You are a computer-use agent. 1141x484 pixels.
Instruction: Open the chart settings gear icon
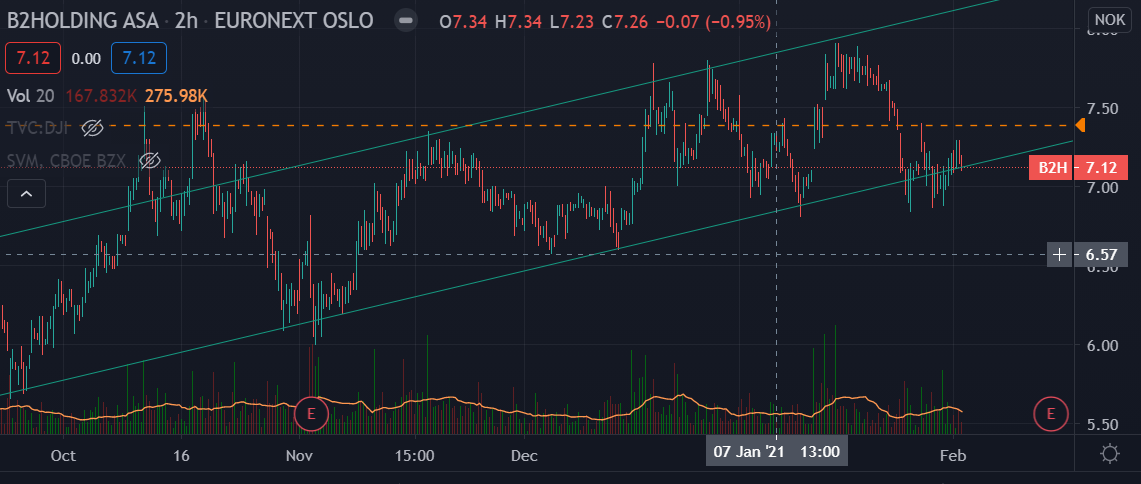[x=1110, y=454]
